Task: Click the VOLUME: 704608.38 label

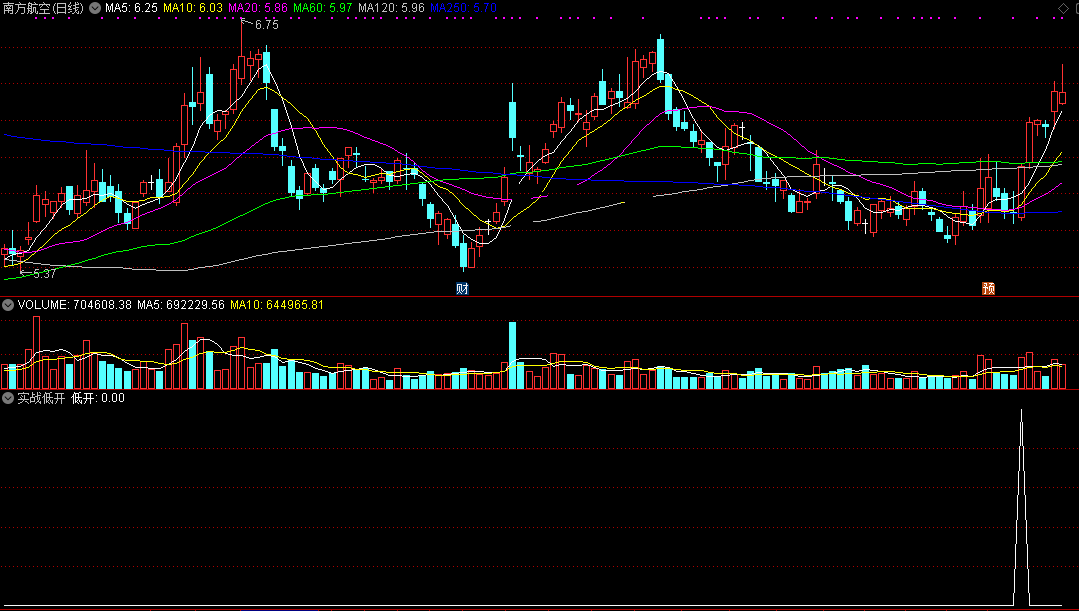Action: point(74,305)
